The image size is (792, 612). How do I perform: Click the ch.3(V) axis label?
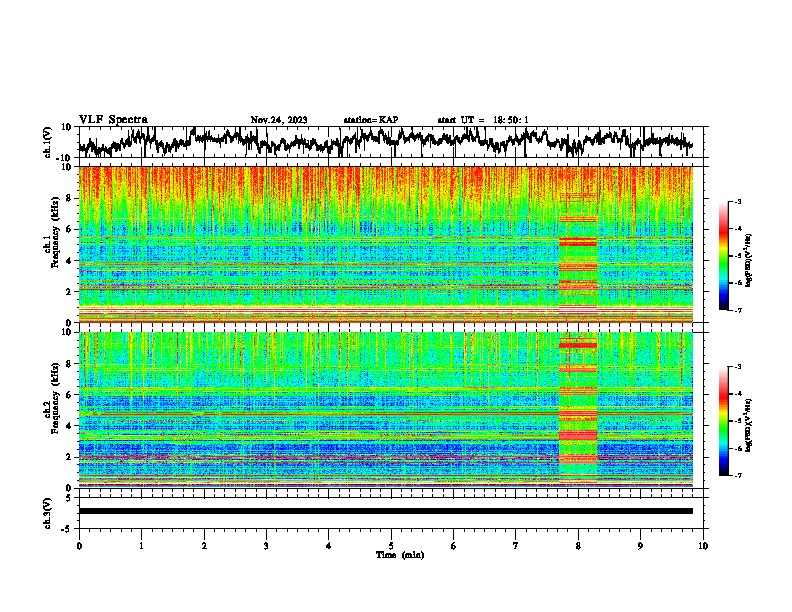click(x=48, y=513)
